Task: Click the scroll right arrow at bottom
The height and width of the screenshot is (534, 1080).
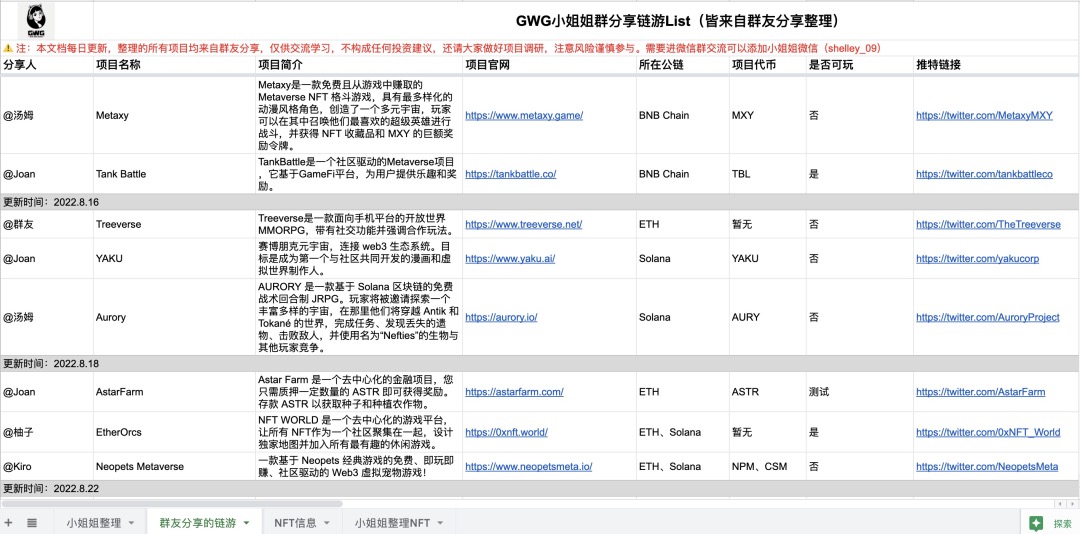Action: [1072, 504]
